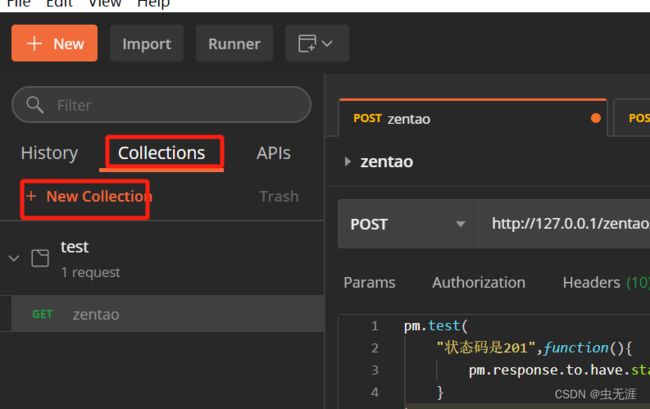Open the APIs tab
The image size is (650, 409).
coord(273,153)
